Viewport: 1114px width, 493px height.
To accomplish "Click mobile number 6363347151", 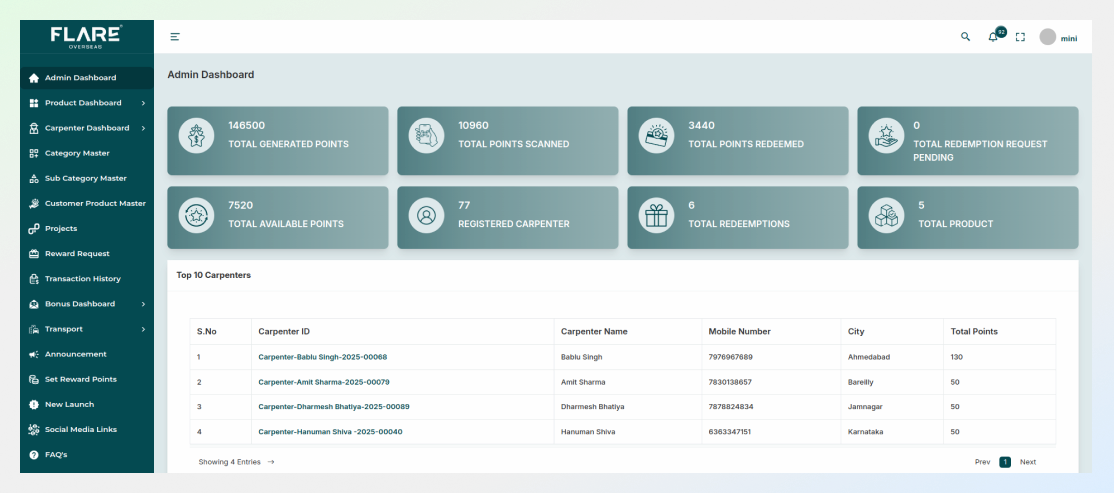I will coord(730,432).
